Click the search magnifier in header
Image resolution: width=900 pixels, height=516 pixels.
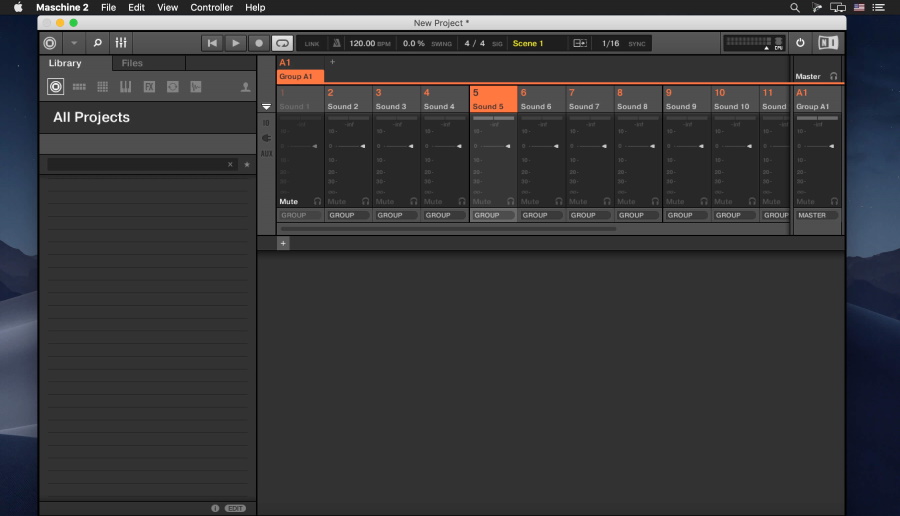98,43
